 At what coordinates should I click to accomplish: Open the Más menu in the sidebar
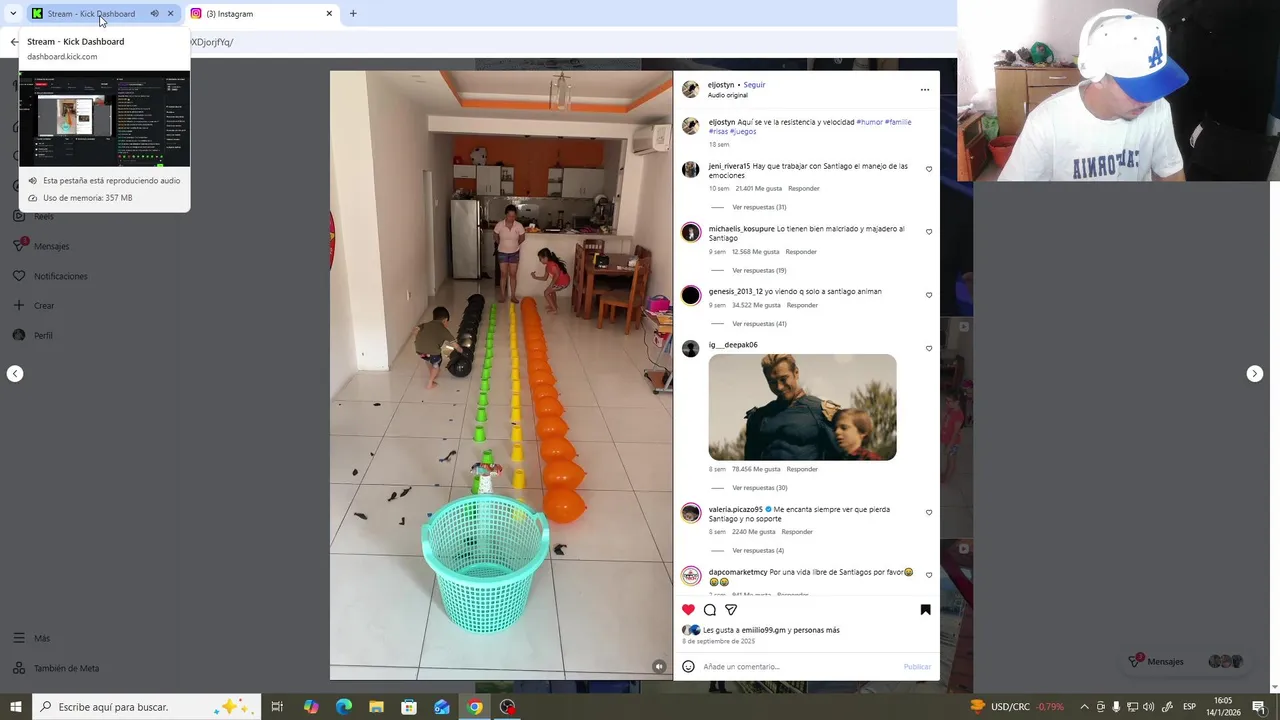(x=41, y=638)
